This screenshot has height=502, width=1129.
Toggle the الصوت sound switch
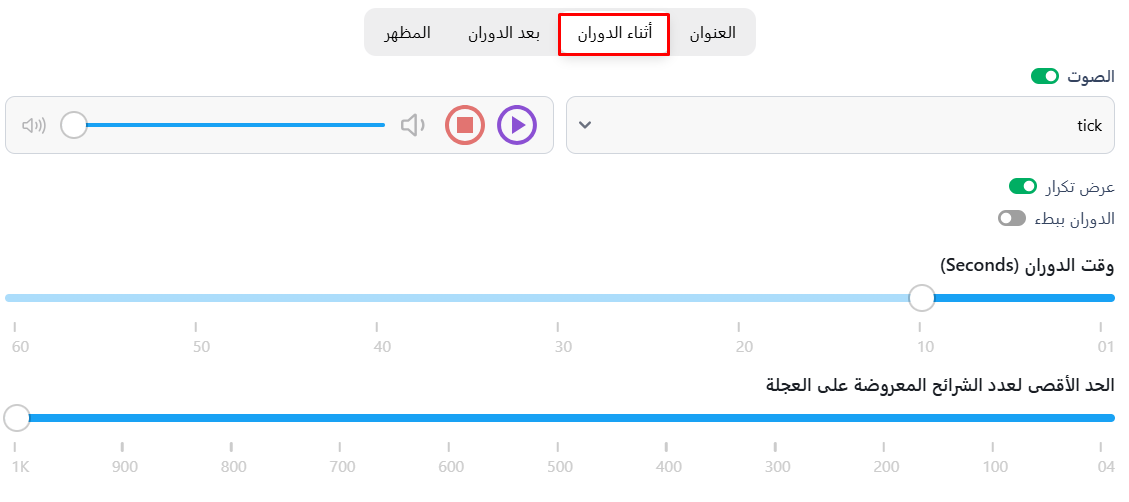[1045, 76]
